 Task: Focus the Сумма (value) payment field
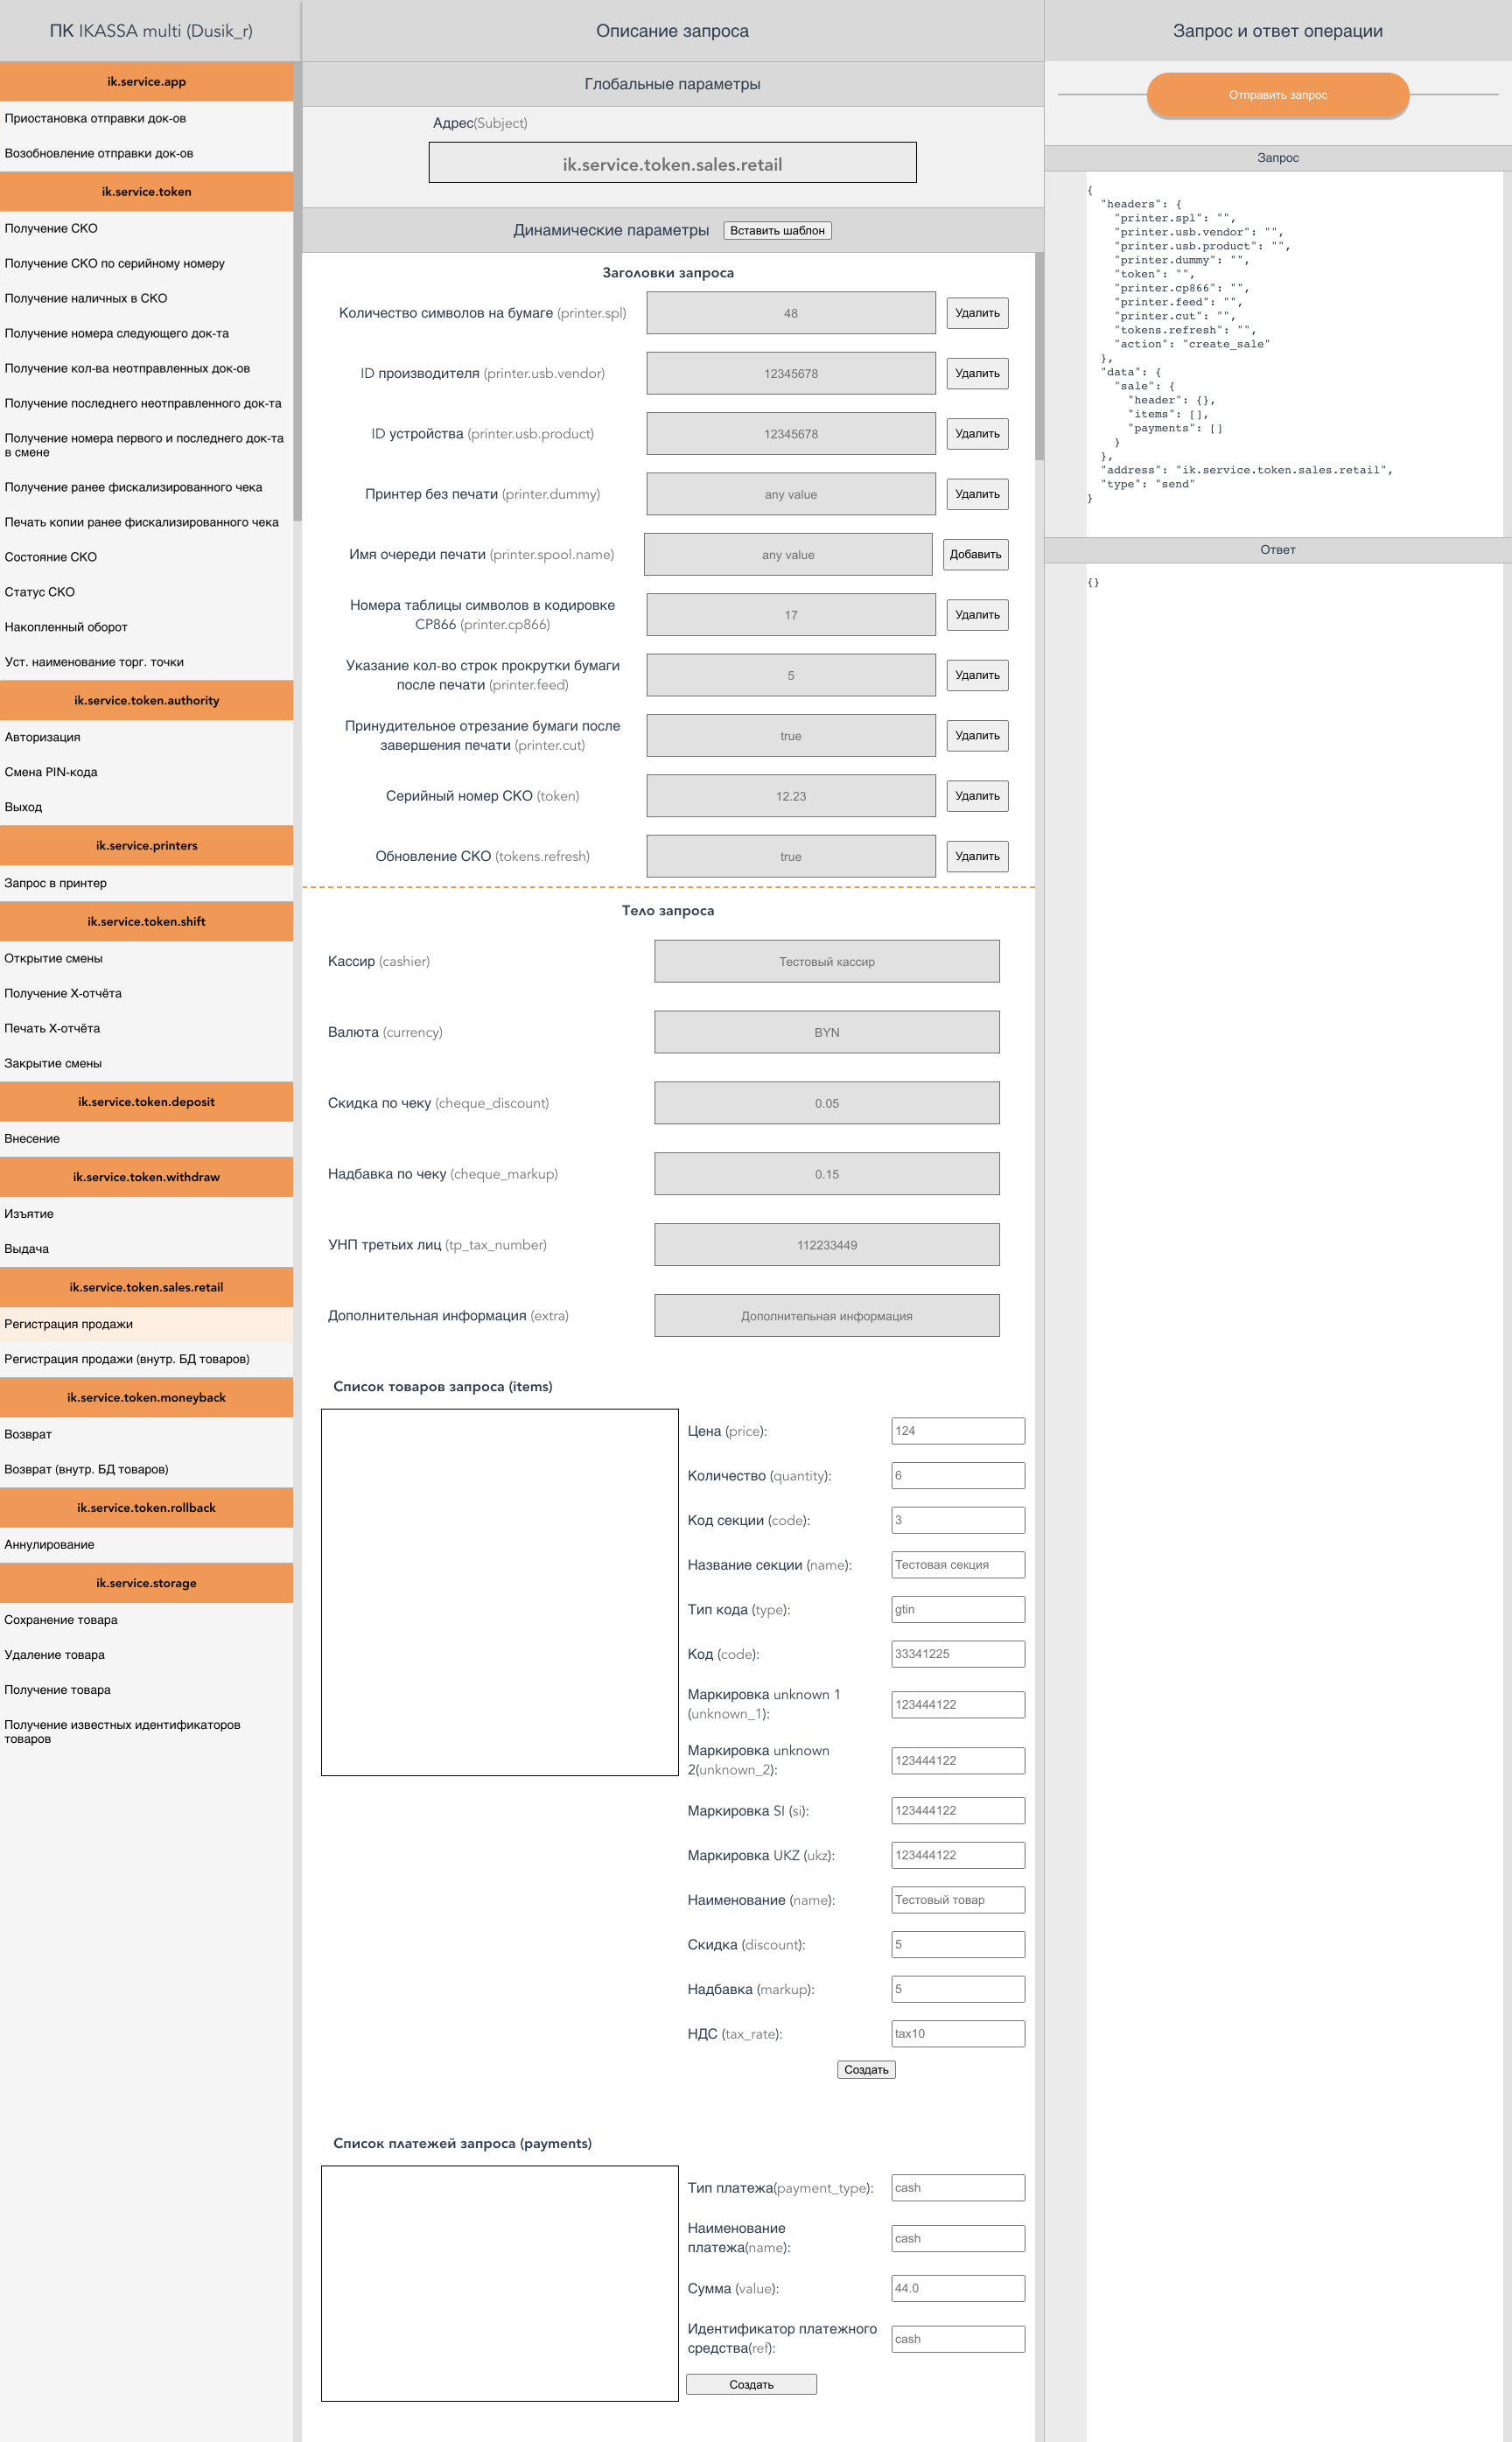(x=957, y=2288)
